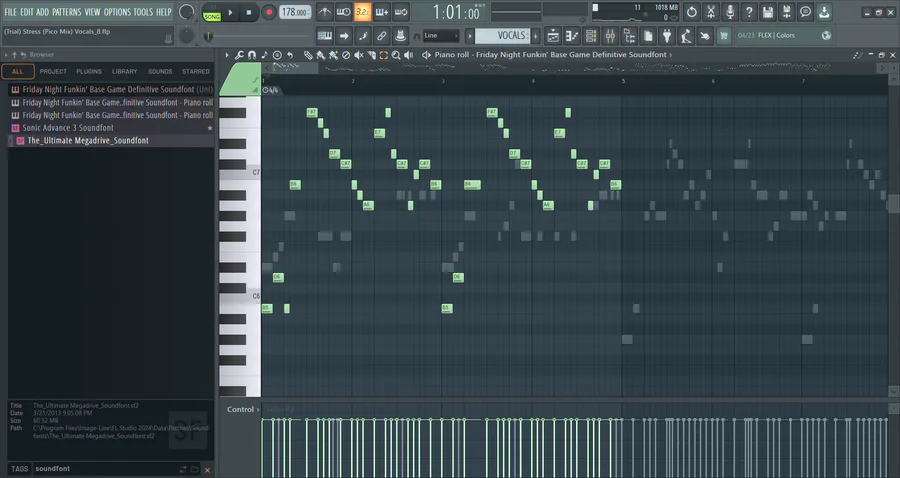Switch to the PLUGINS browser tab
The height and width of the screenshot is (478, 900).
tap(89, 72)
